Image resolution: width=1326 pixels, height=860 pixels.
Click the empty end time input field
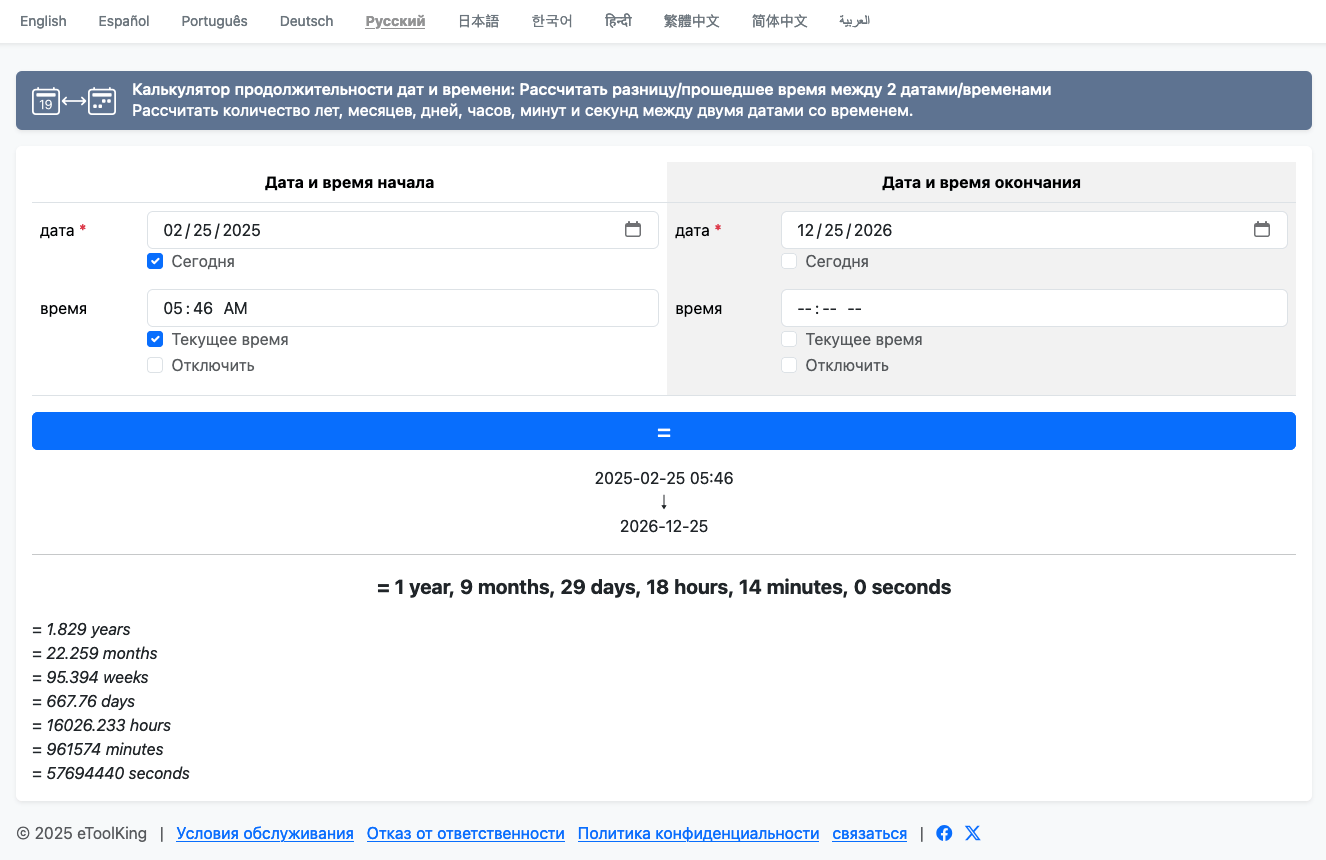point(1033,308)
